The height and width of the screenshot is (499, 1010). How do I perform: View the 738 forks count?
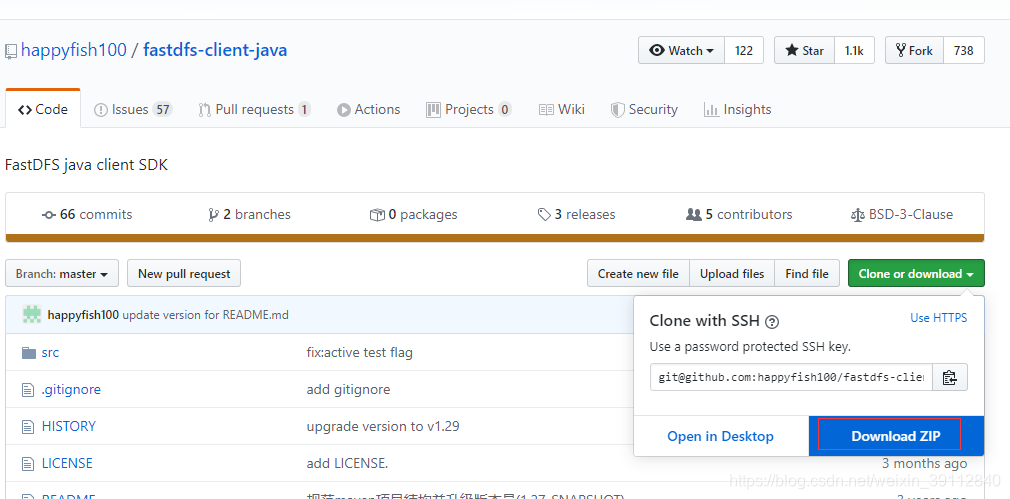(964, 50)
